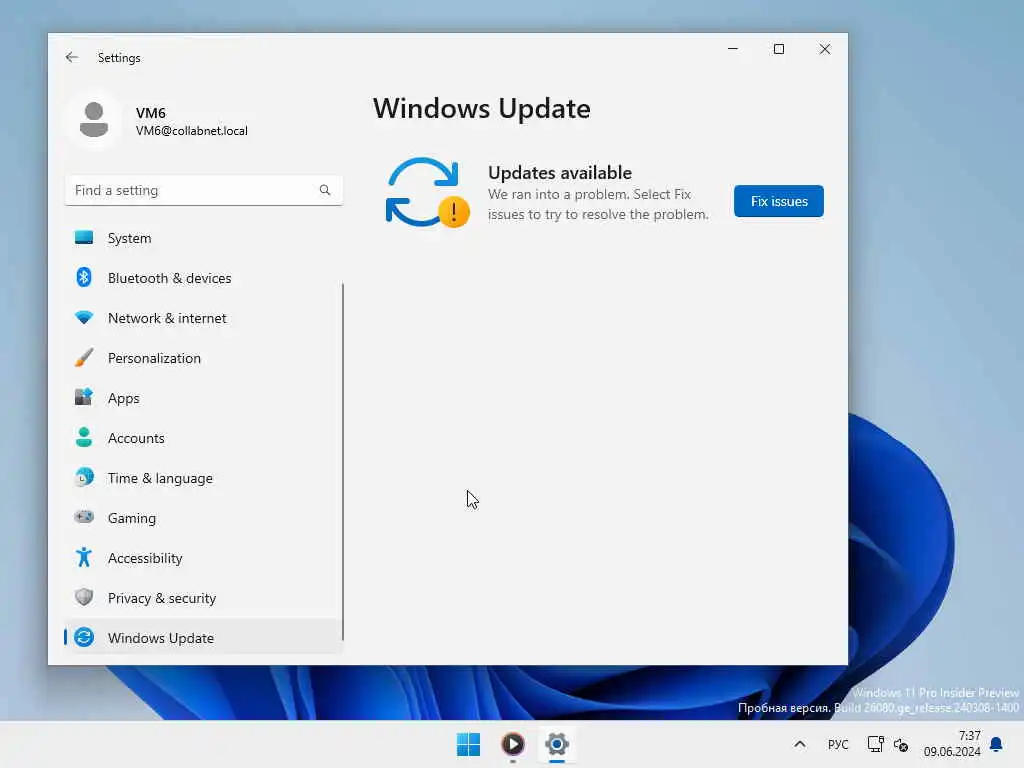Open the Apps settings category

tap(204, 398)
